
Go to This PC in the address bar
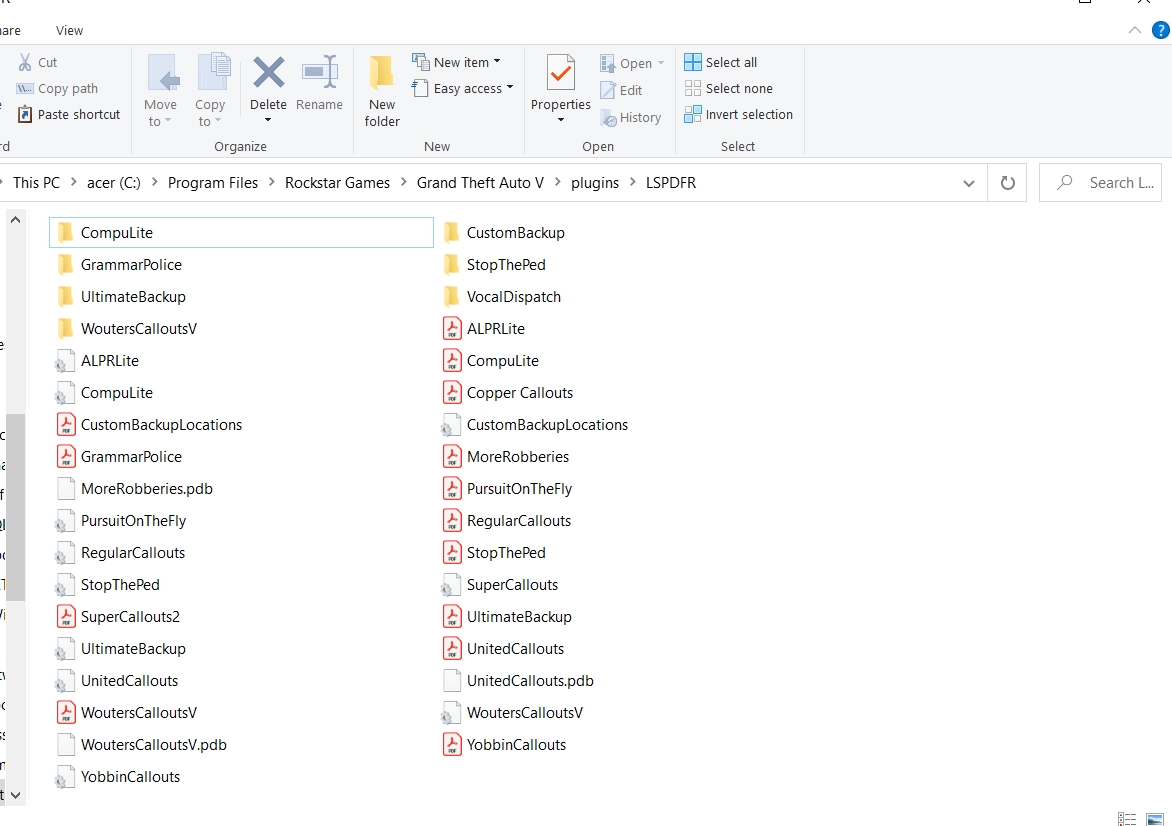pos(37,182)
